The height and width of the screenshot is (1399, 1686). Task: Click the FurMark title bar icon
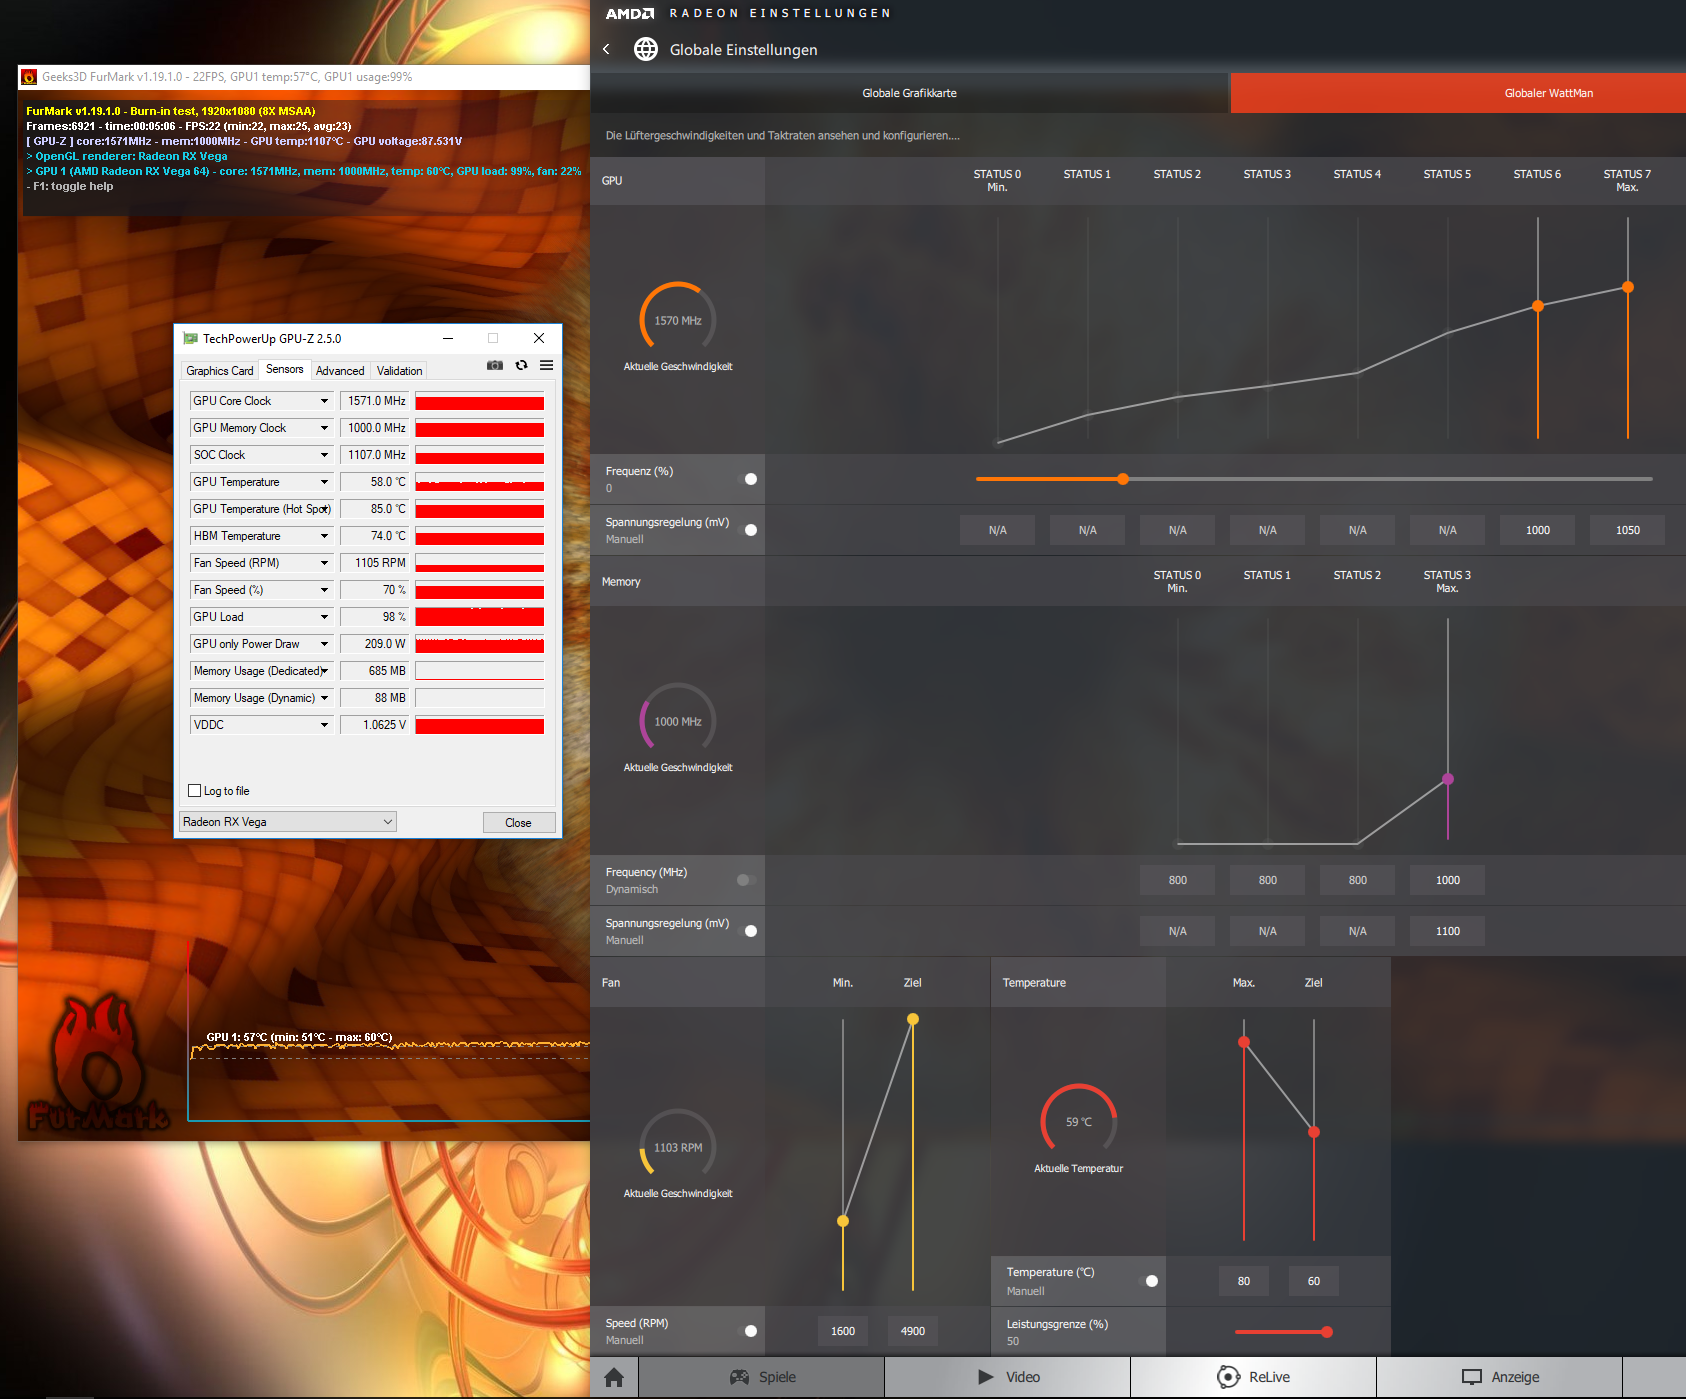pyautogui.click(x=30, y=77)
